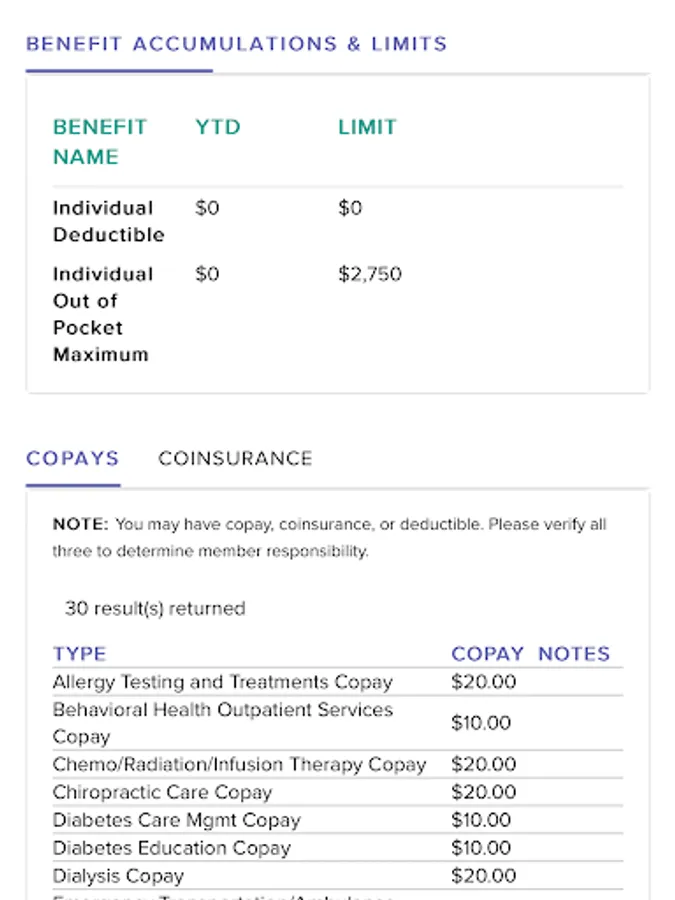Open the Benefit Accumulations & Limits tab

tap(236, 44)
